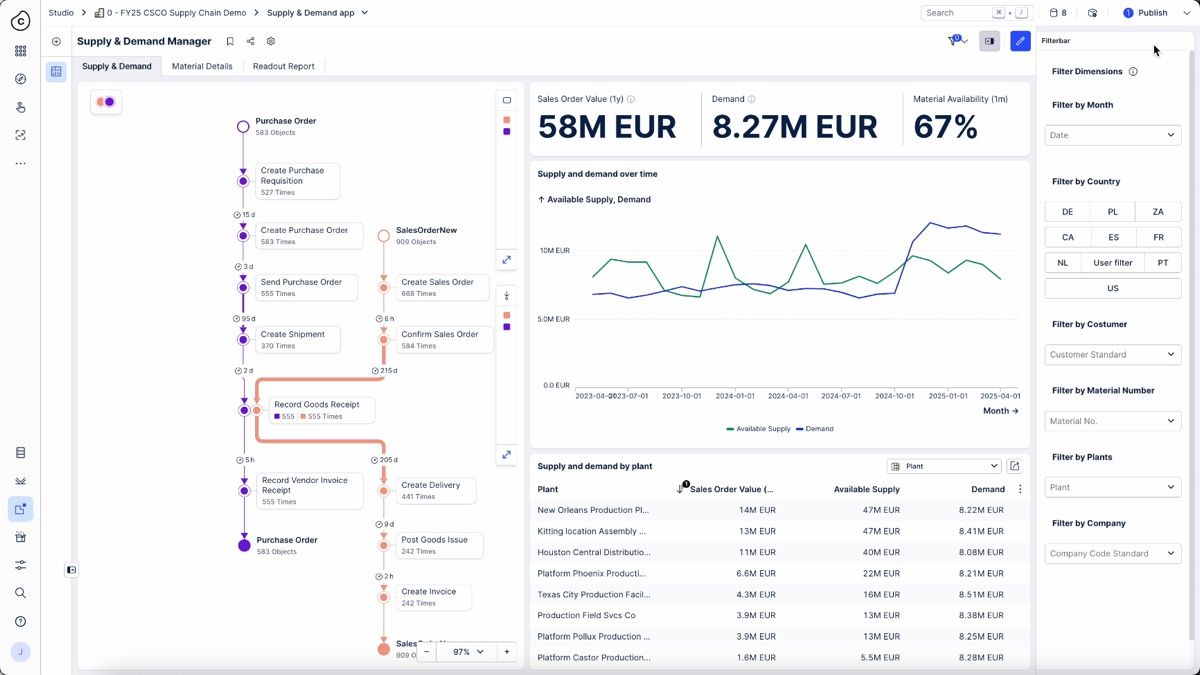1200x675 pixels.
Task: Zoom out the process graph with minus
Action: (x=426, y=652)
